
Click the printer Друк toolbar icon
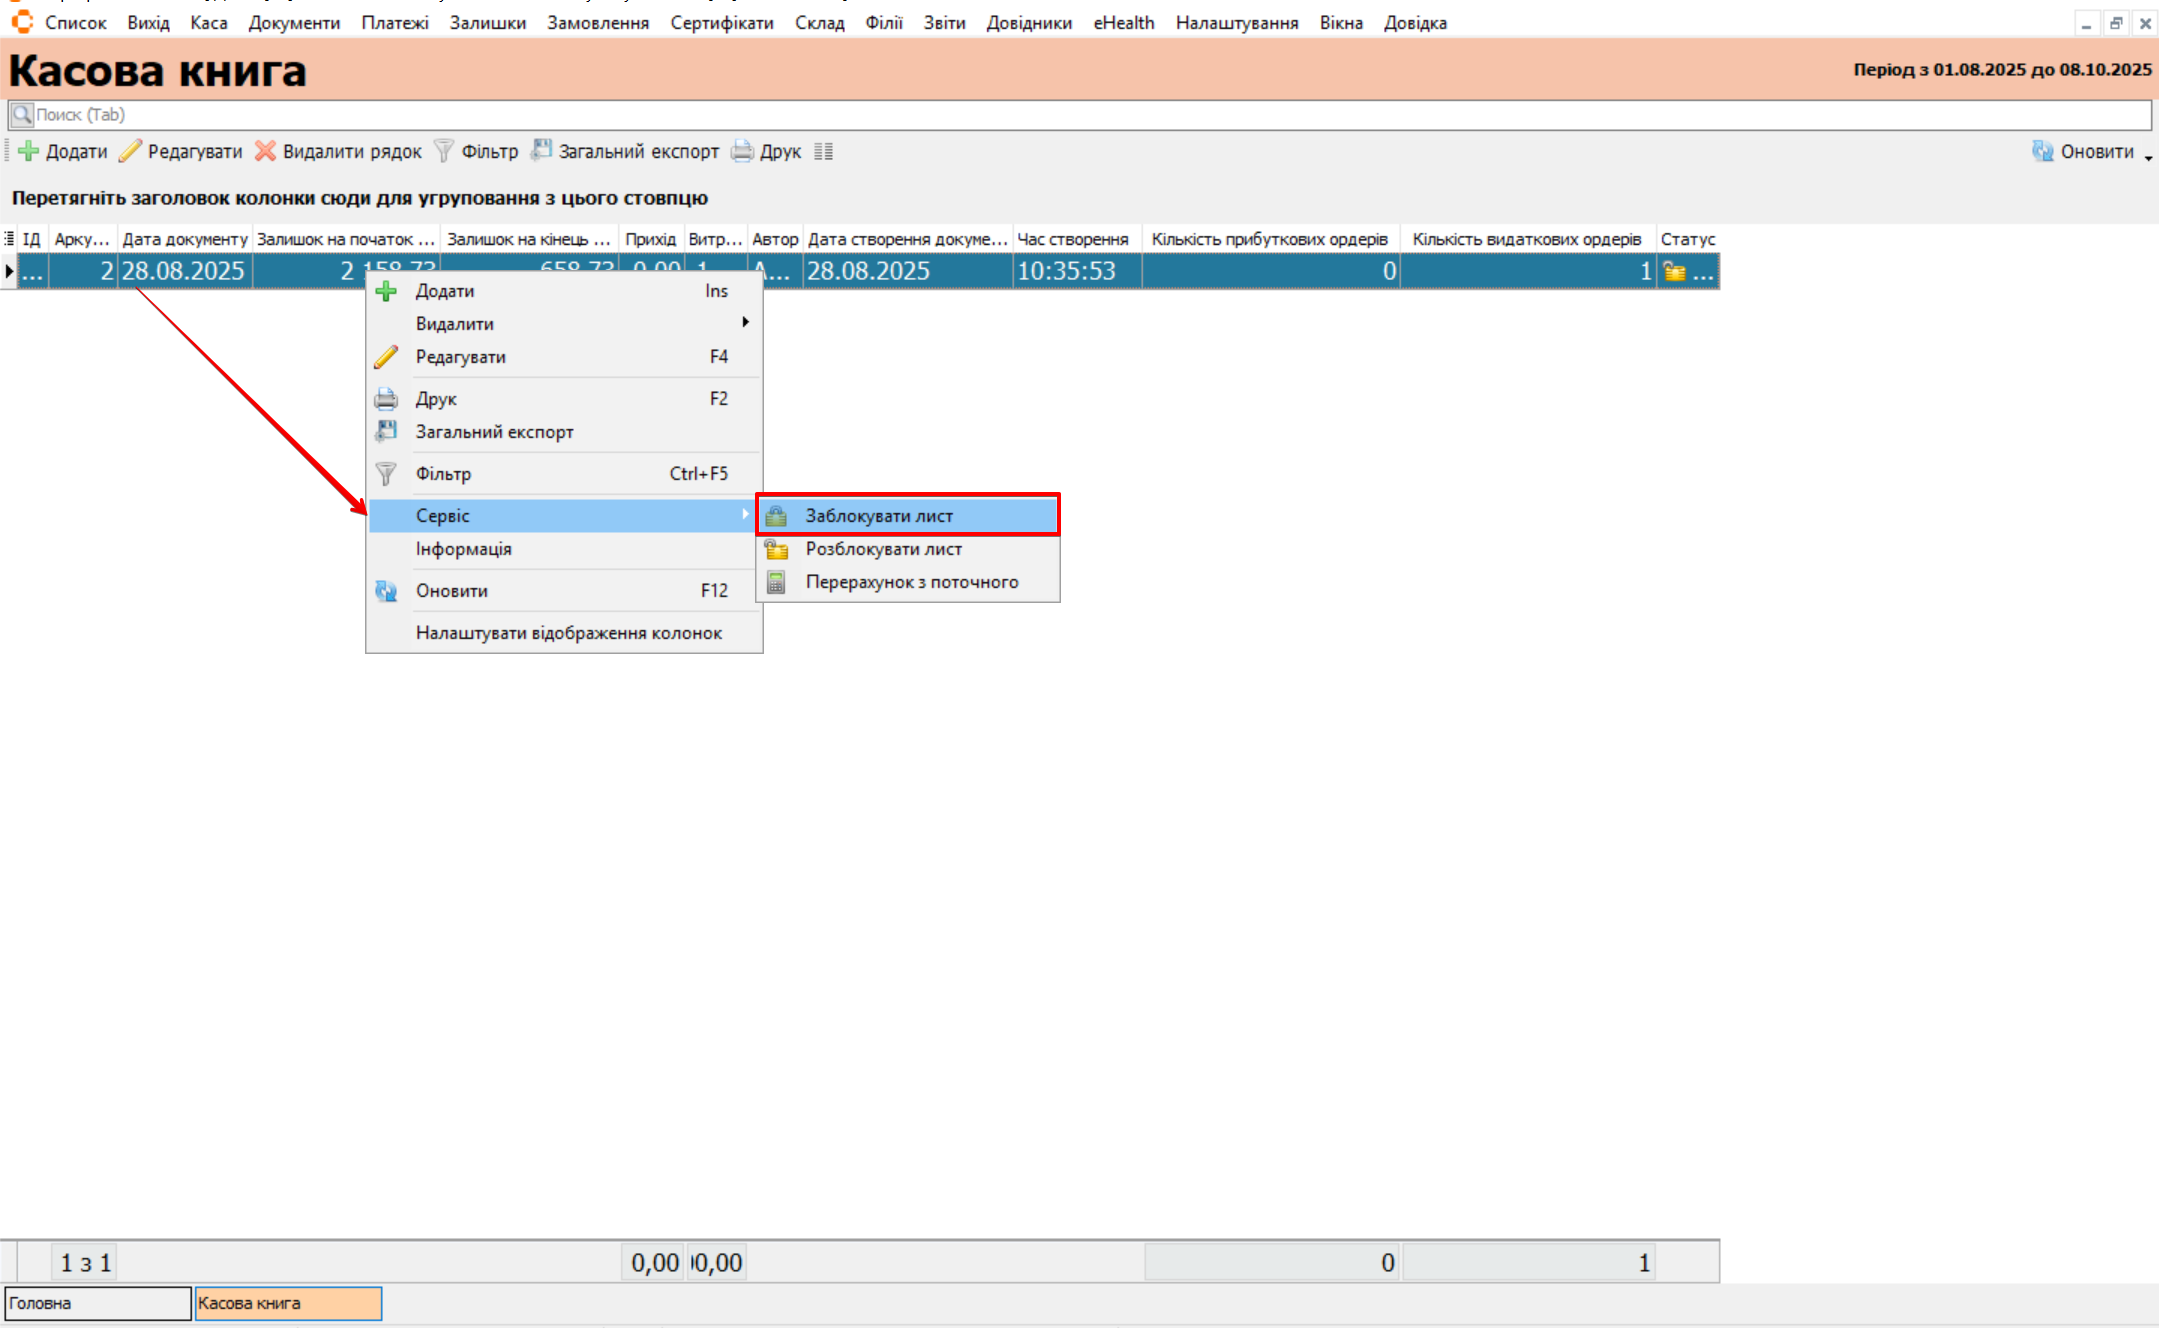(x=742, y=151)
